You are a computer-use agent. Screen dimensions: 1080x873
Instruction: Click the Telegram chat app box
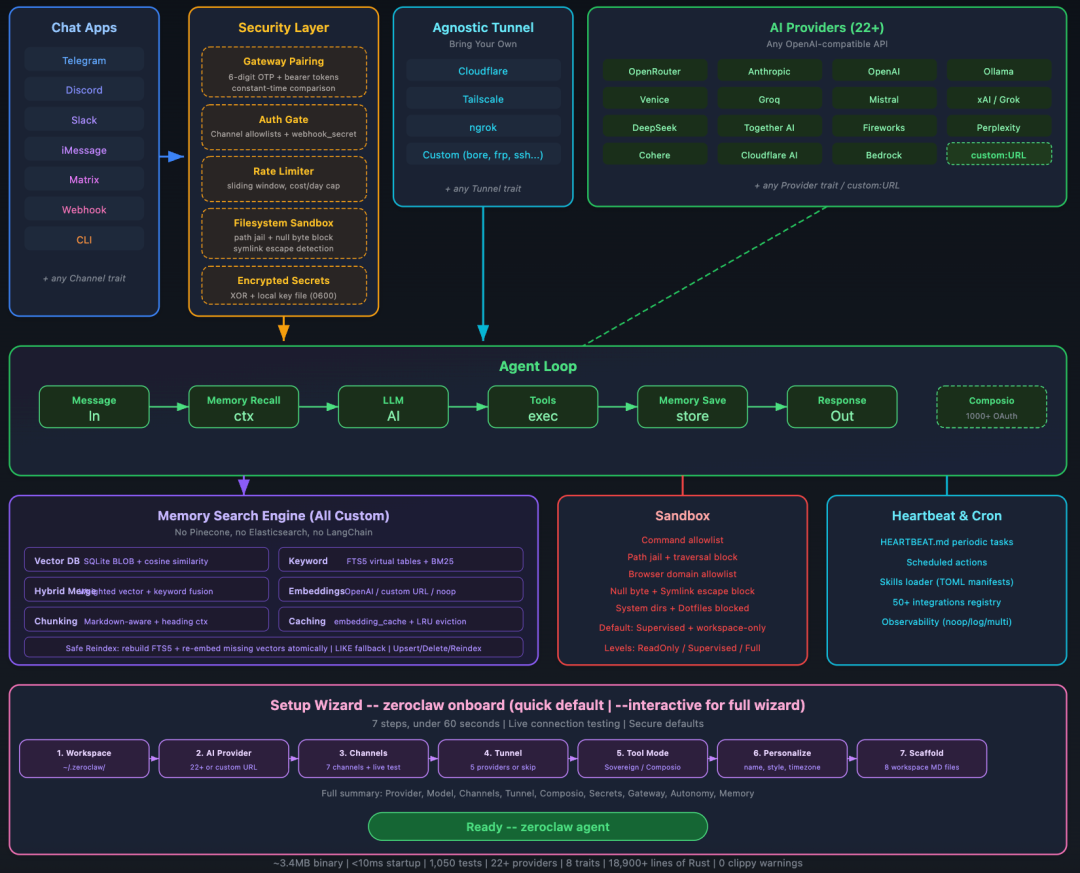[x=84, y=61]
